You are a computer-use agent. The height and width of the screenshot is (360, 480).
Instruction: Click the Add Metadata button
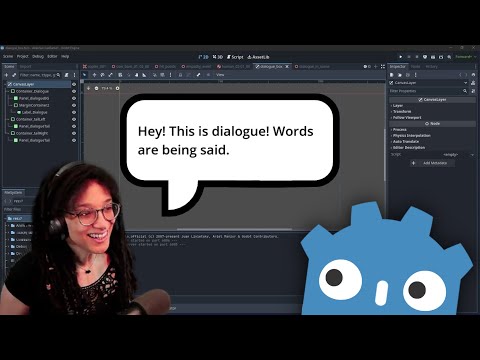point(432,163)
